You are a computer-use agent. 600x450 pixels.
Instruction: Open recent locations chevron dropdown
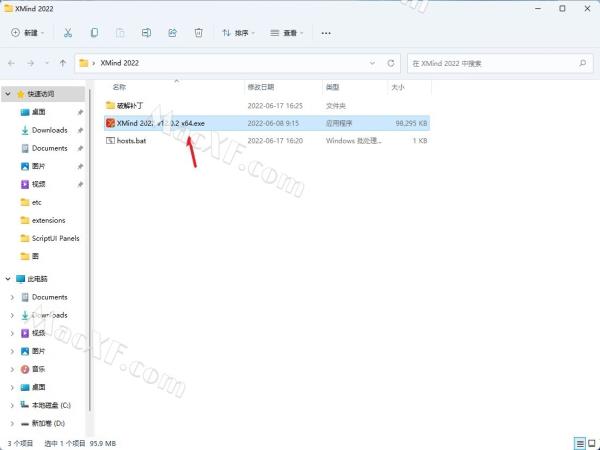(x=47, y=63)
